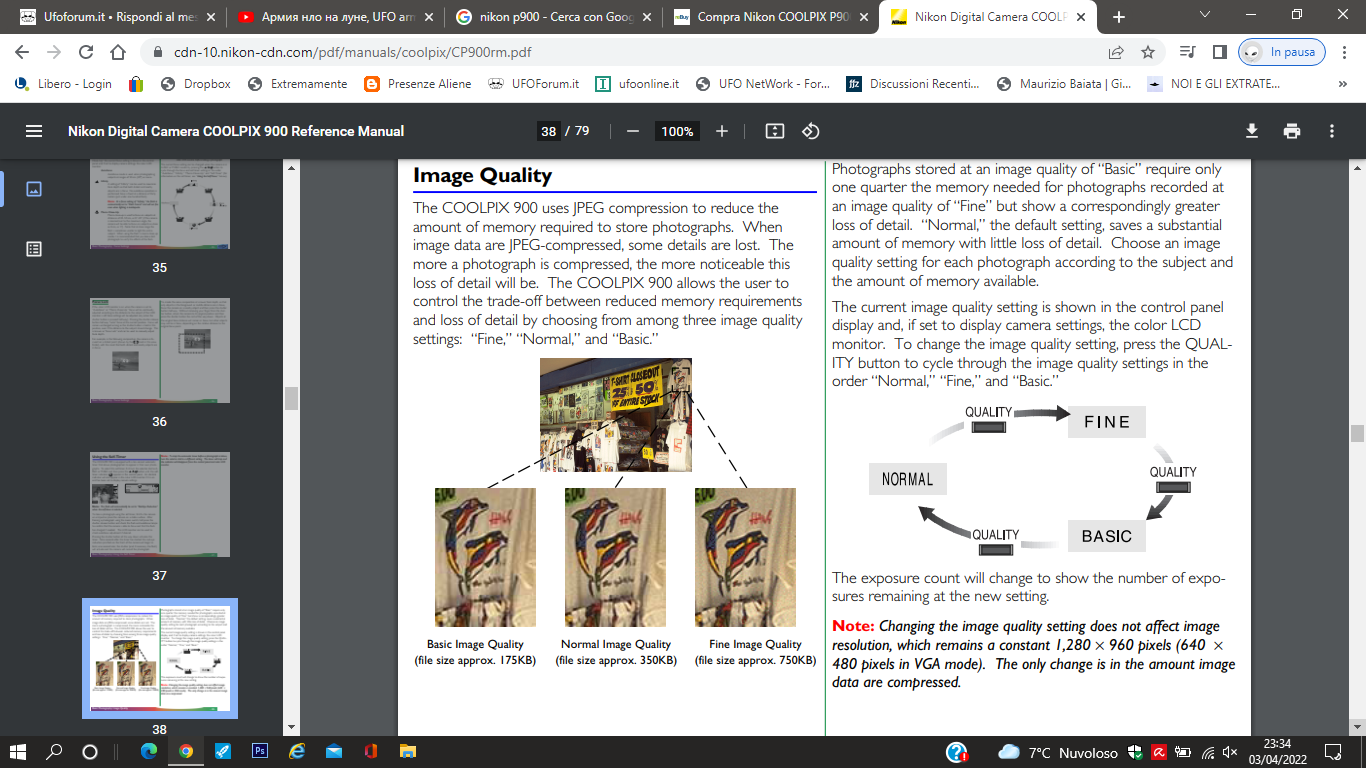Open the Chrome three-dot menu
The image size is (1366, 768).
pyautogui.click(x=1345, y=52)
